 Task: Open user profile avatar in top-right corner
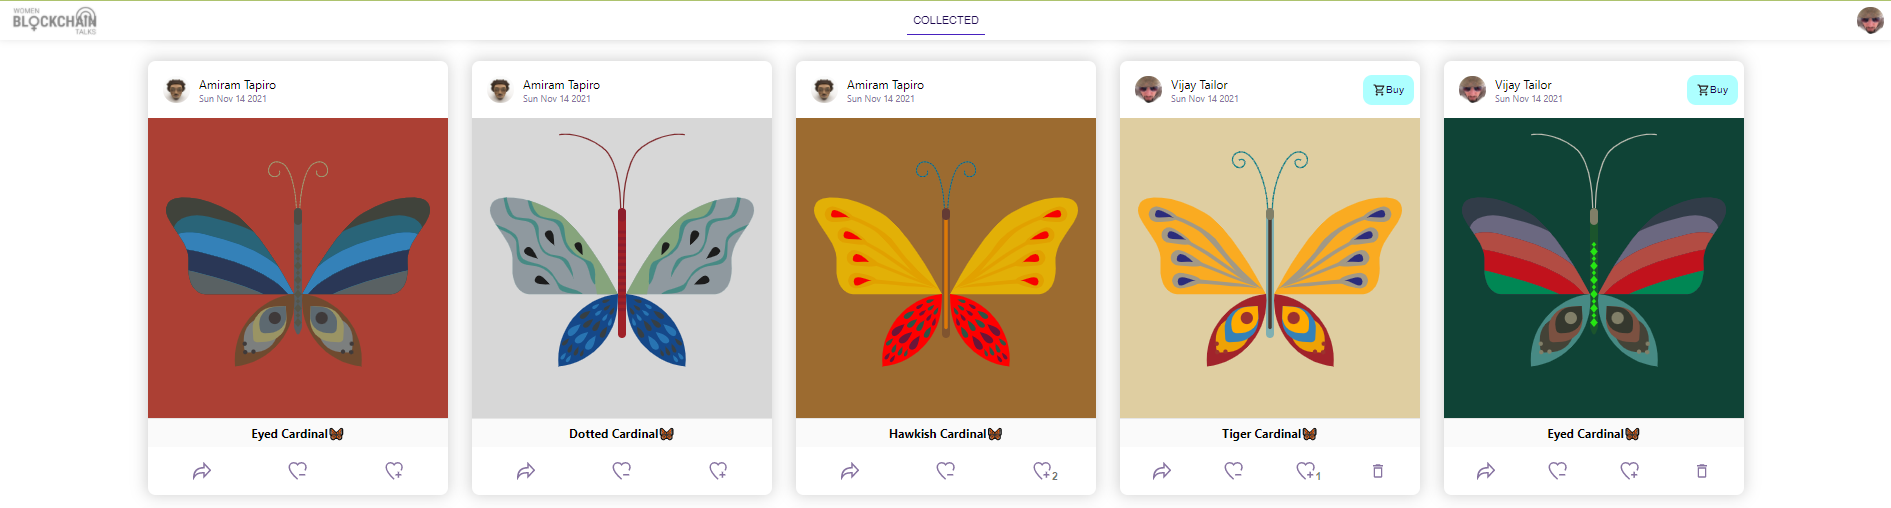1870,20
